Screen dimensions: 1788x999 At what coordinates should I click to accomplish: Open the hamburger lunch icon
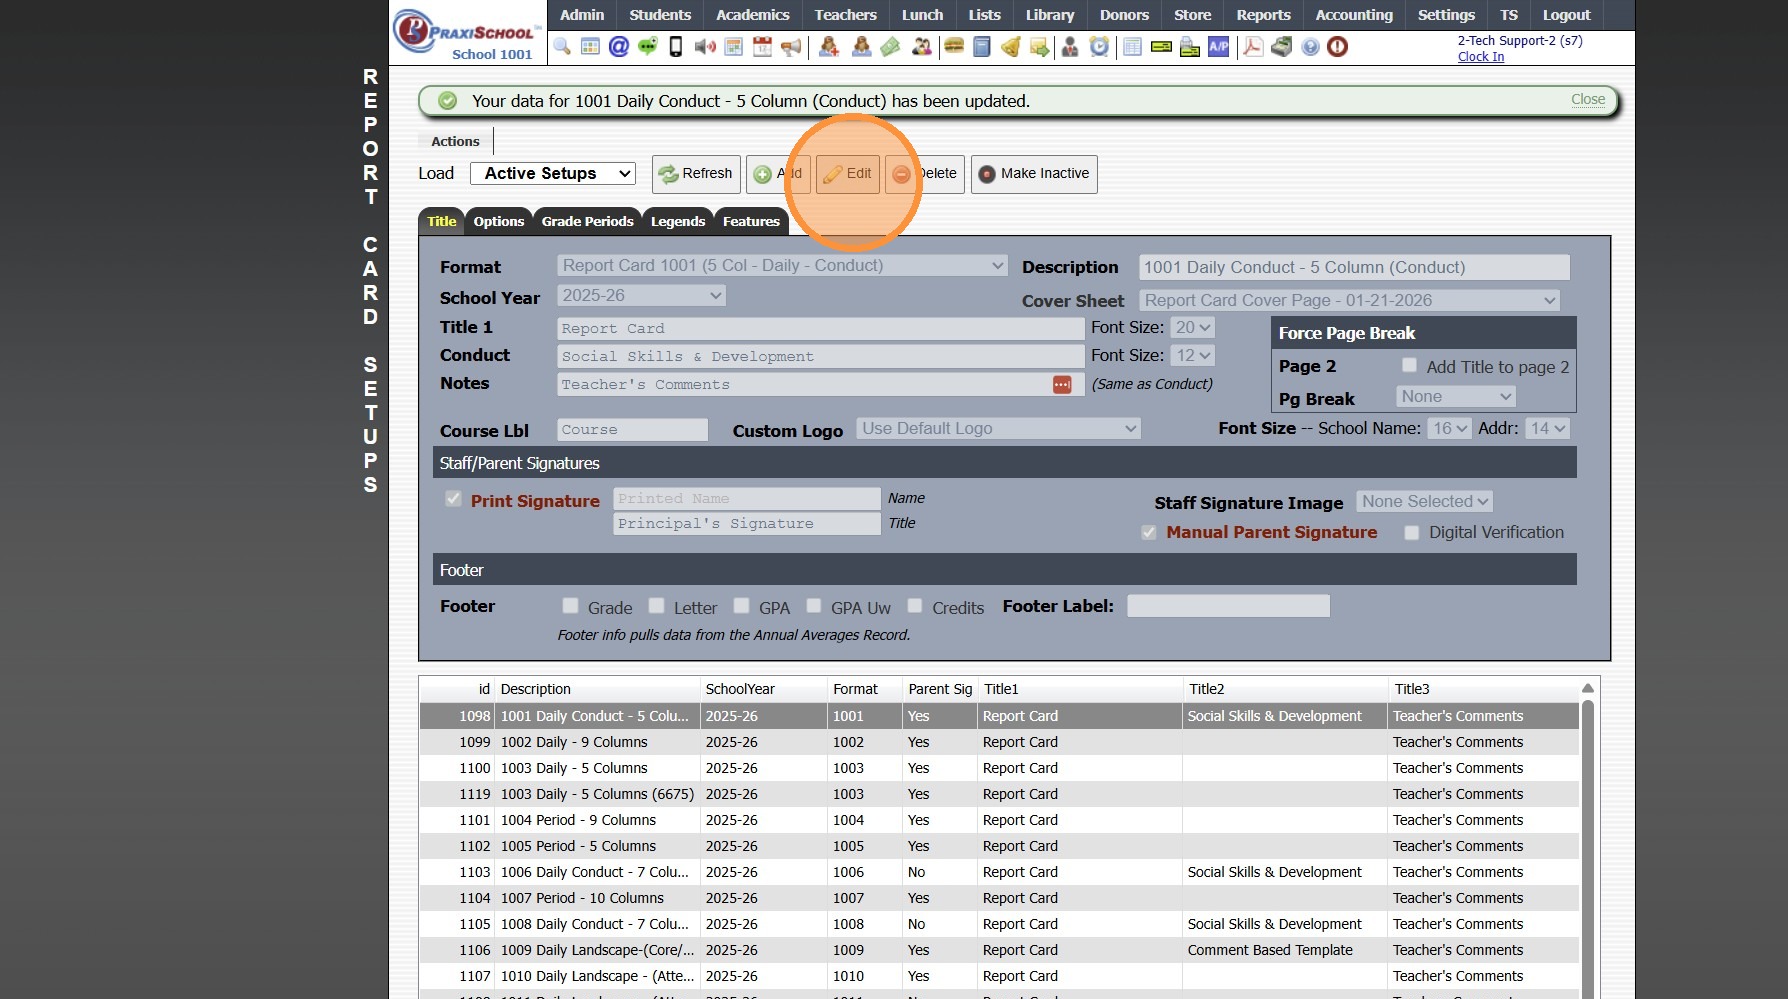pyautogui.click(x=954, y=47)
